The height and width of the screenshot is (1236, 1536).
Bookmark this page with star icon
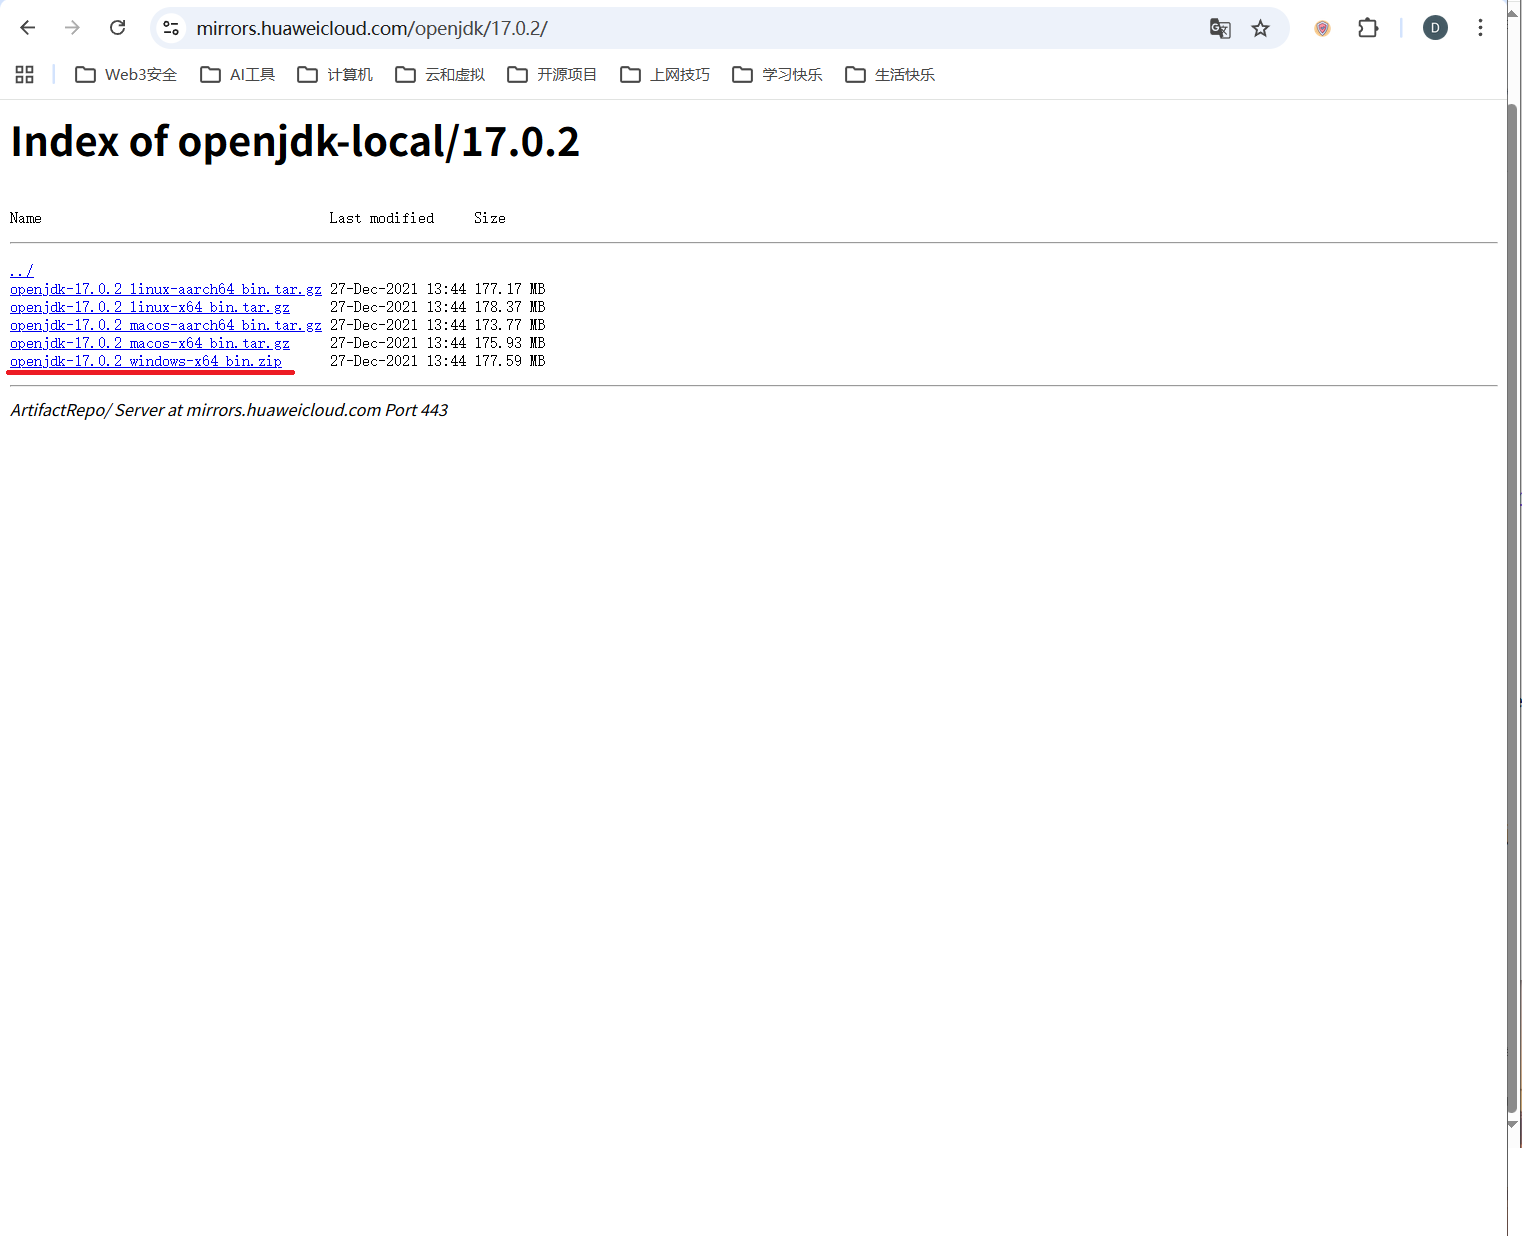[1260, 28]
